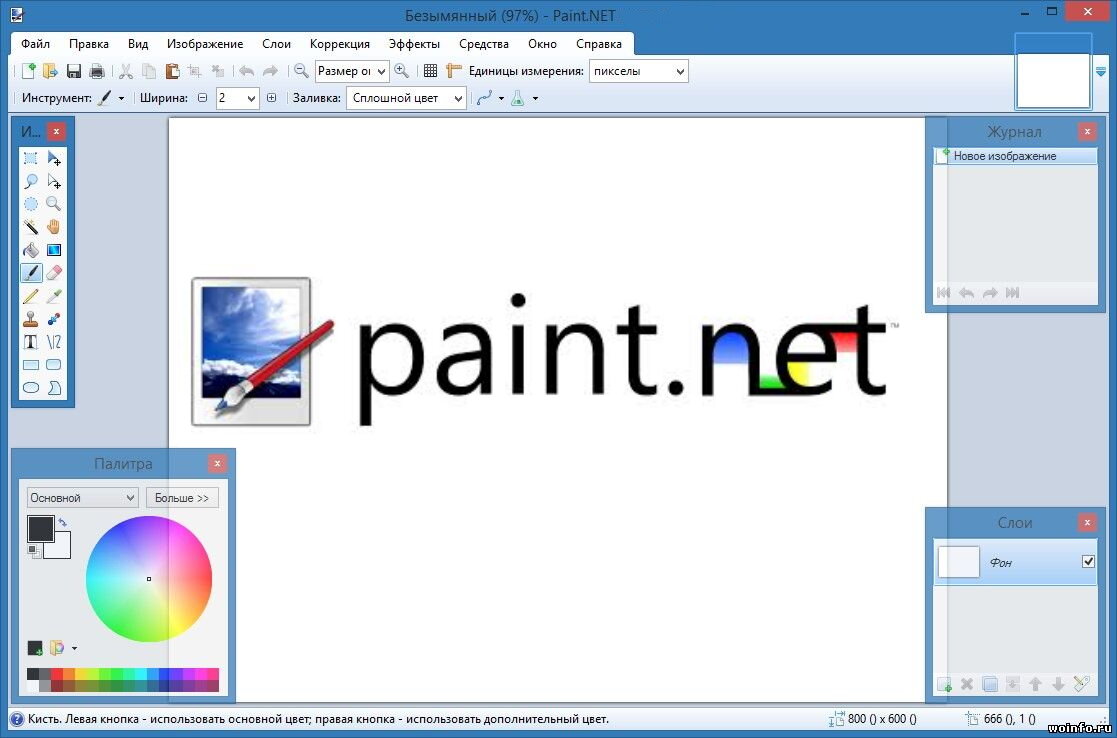
Task: Open the Заливка Сплошной цвет dropdown
Action: pyautogui.click(x=406, y=98)
